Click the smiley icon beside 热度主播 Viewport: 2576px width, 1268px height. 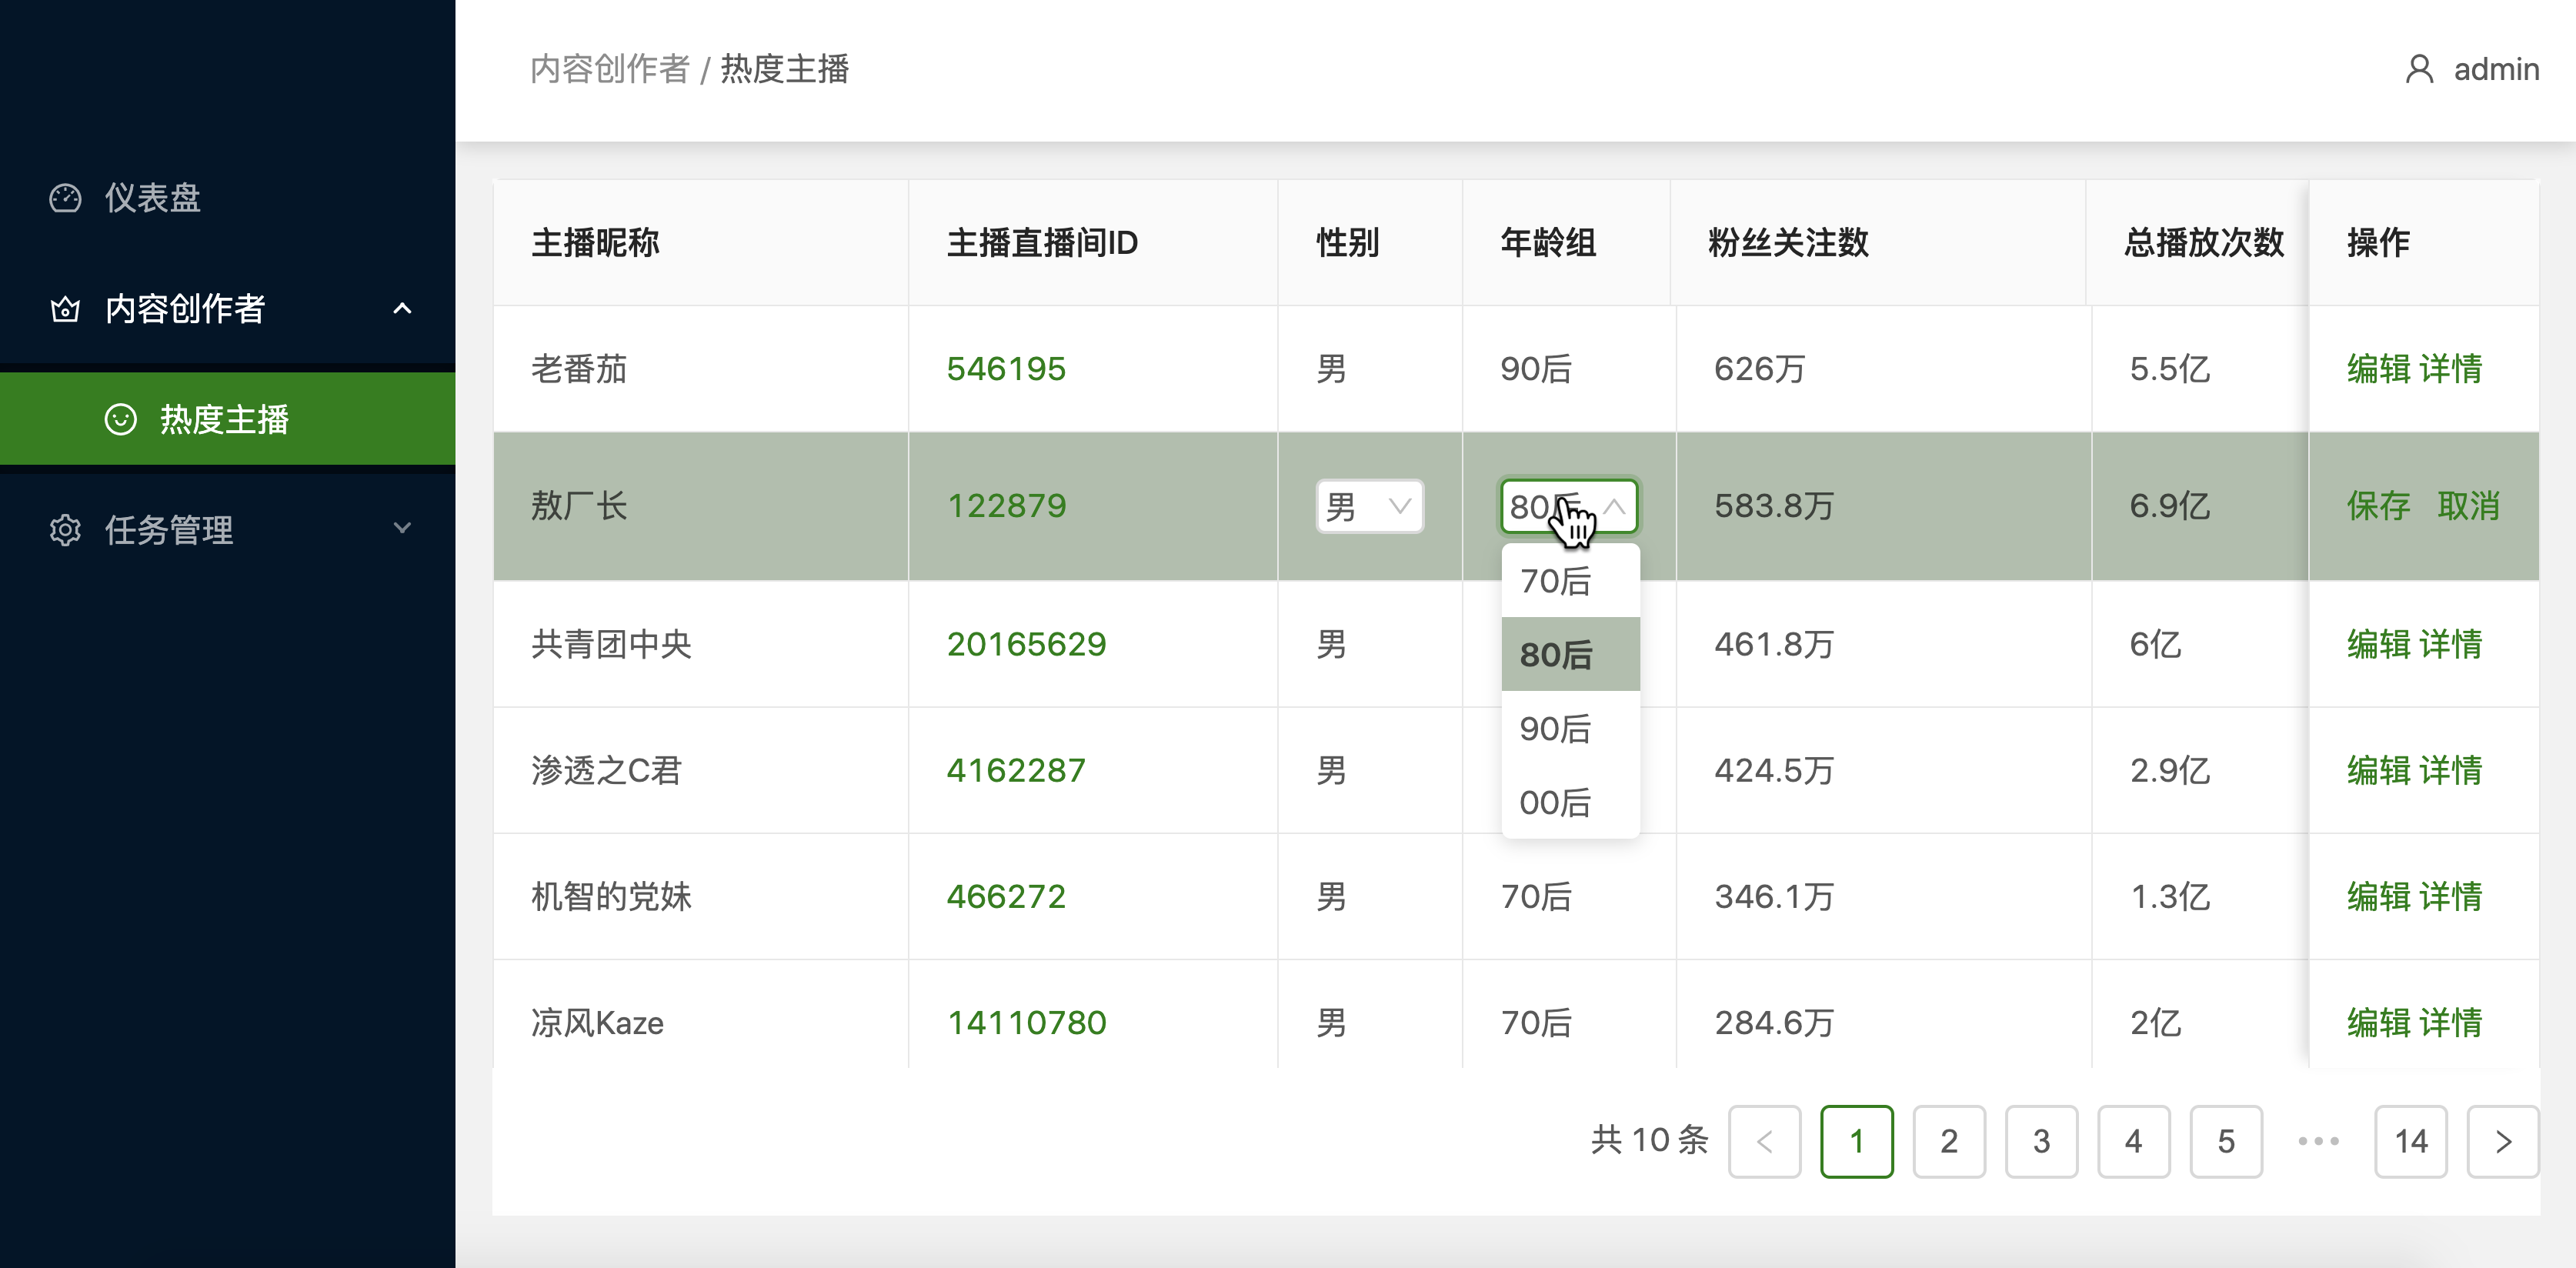pos(120,419)
